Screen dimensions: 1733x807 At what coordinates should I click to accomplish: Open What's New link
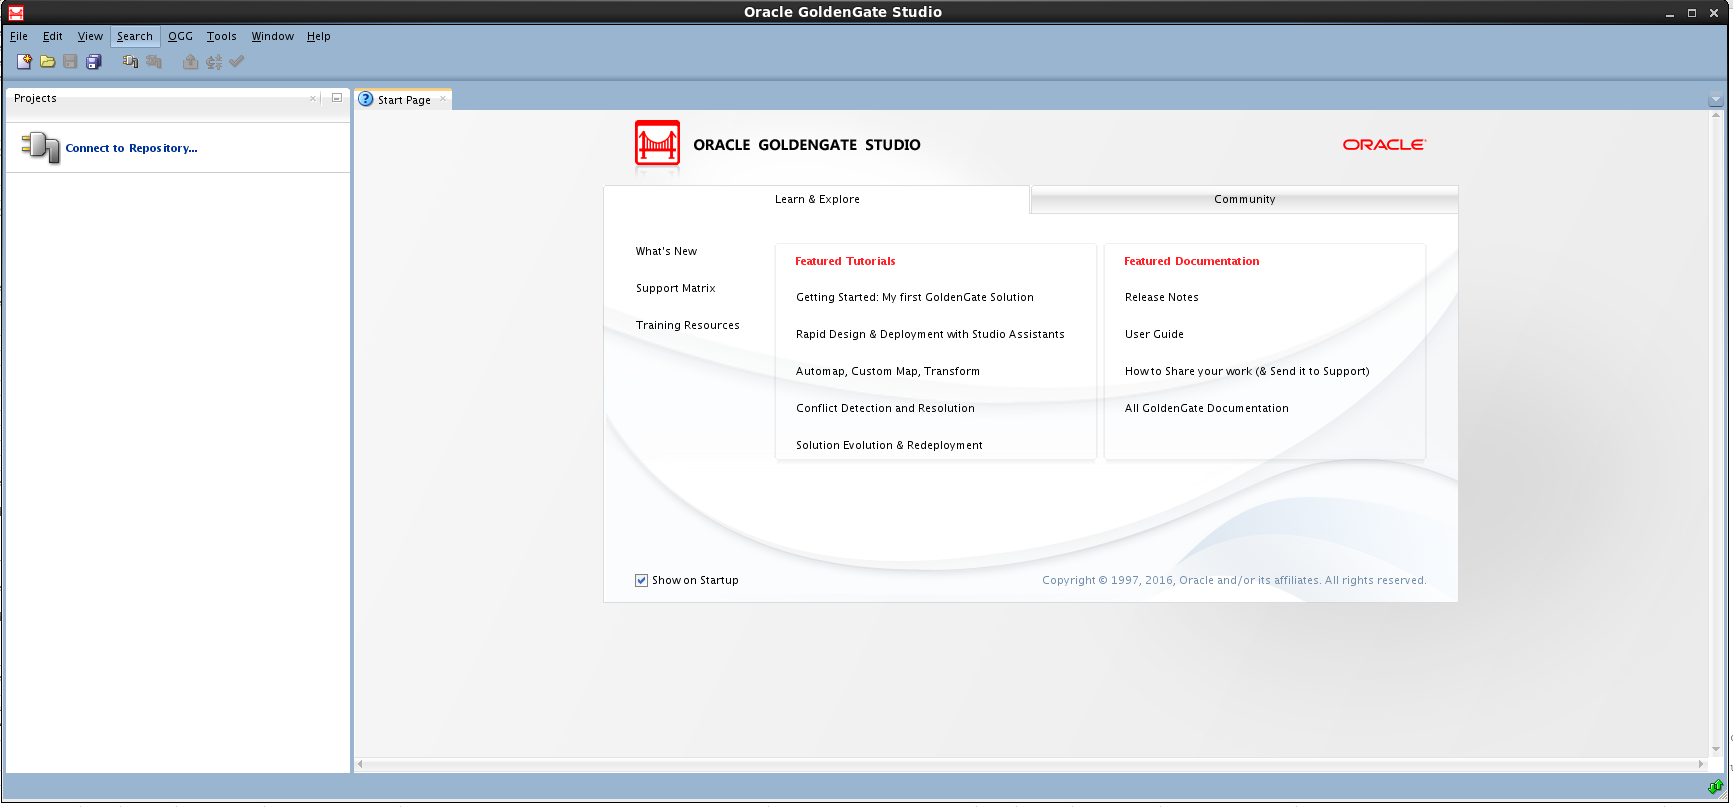666,252
